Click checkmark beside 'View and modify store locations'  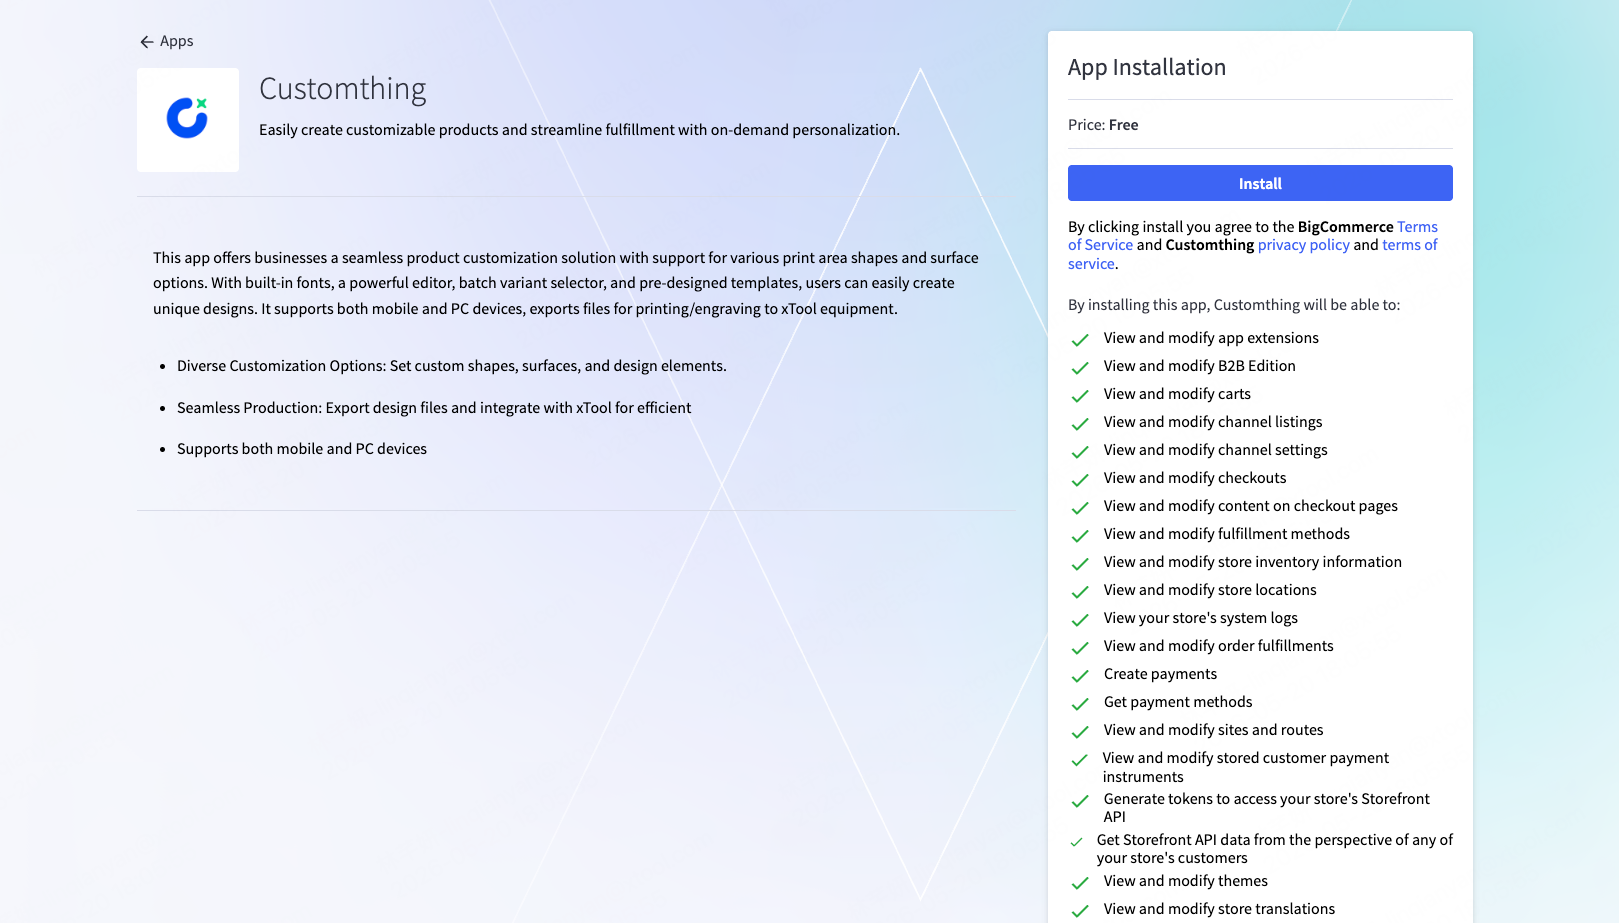pos(1080,592)
